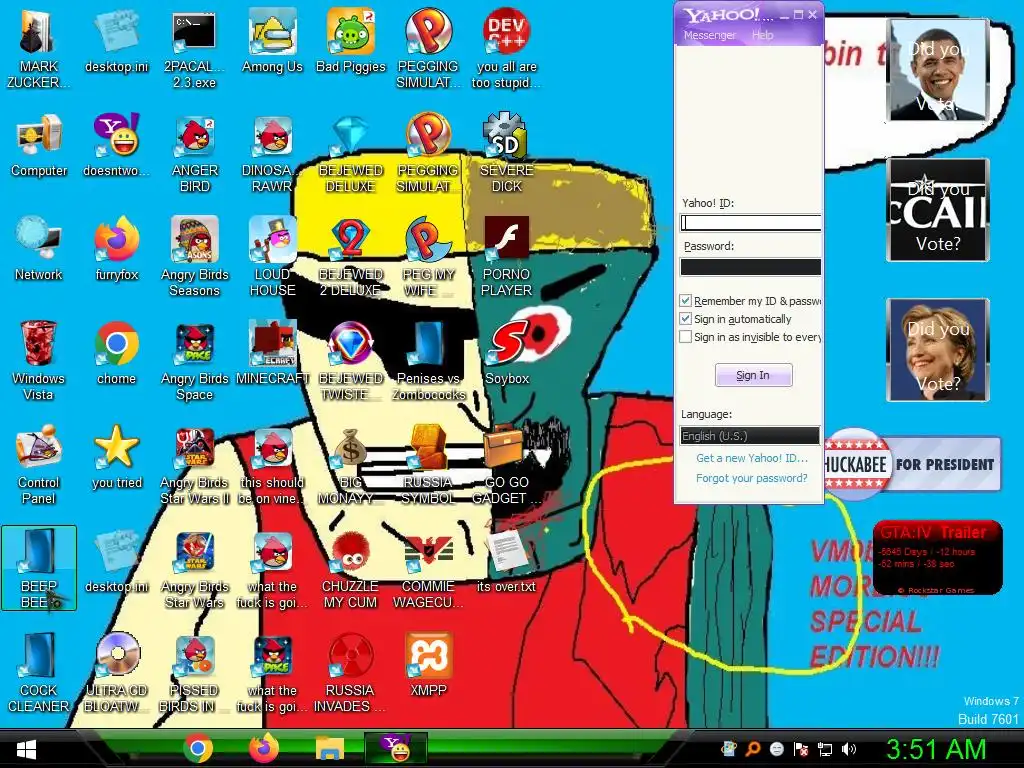Toggle 'Remember my ID & password' checkbox
This screenshot has width=1024, height=768.
pyautogui.click(x=685, y=301)
